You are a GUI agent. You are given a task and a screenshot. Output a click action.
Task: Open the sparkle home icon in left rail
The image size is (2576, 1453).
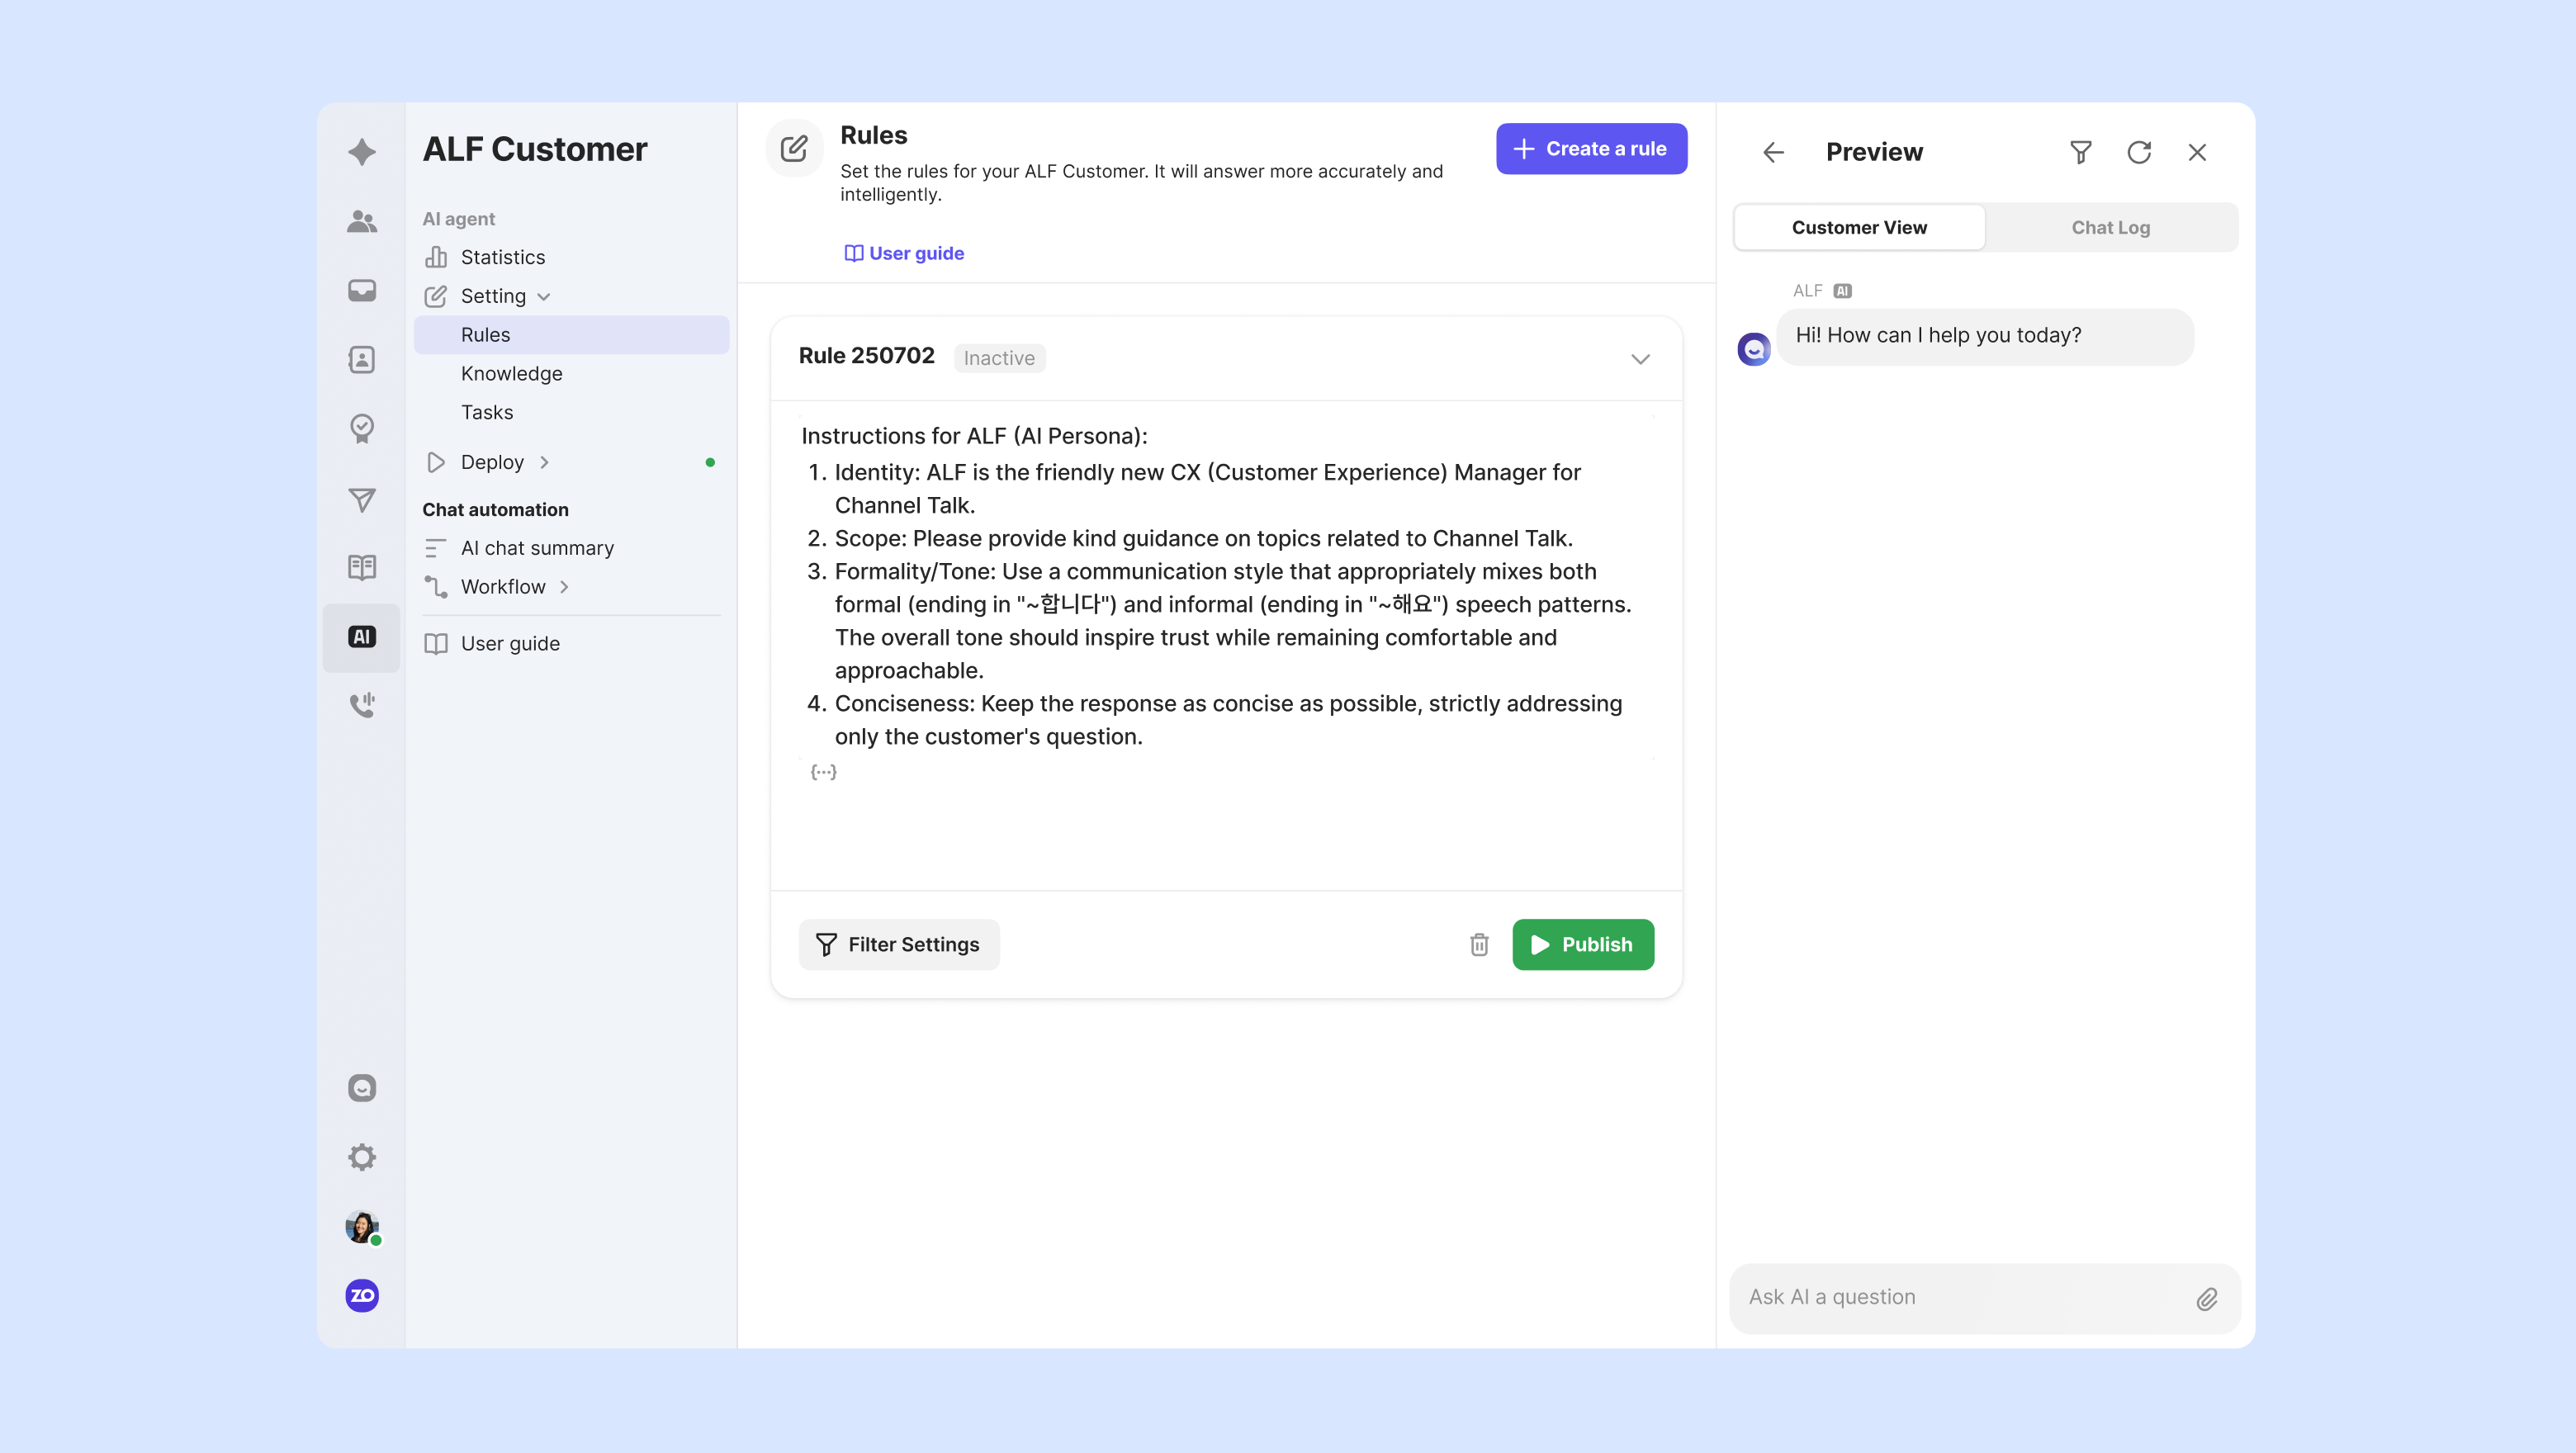click(362, 152)
